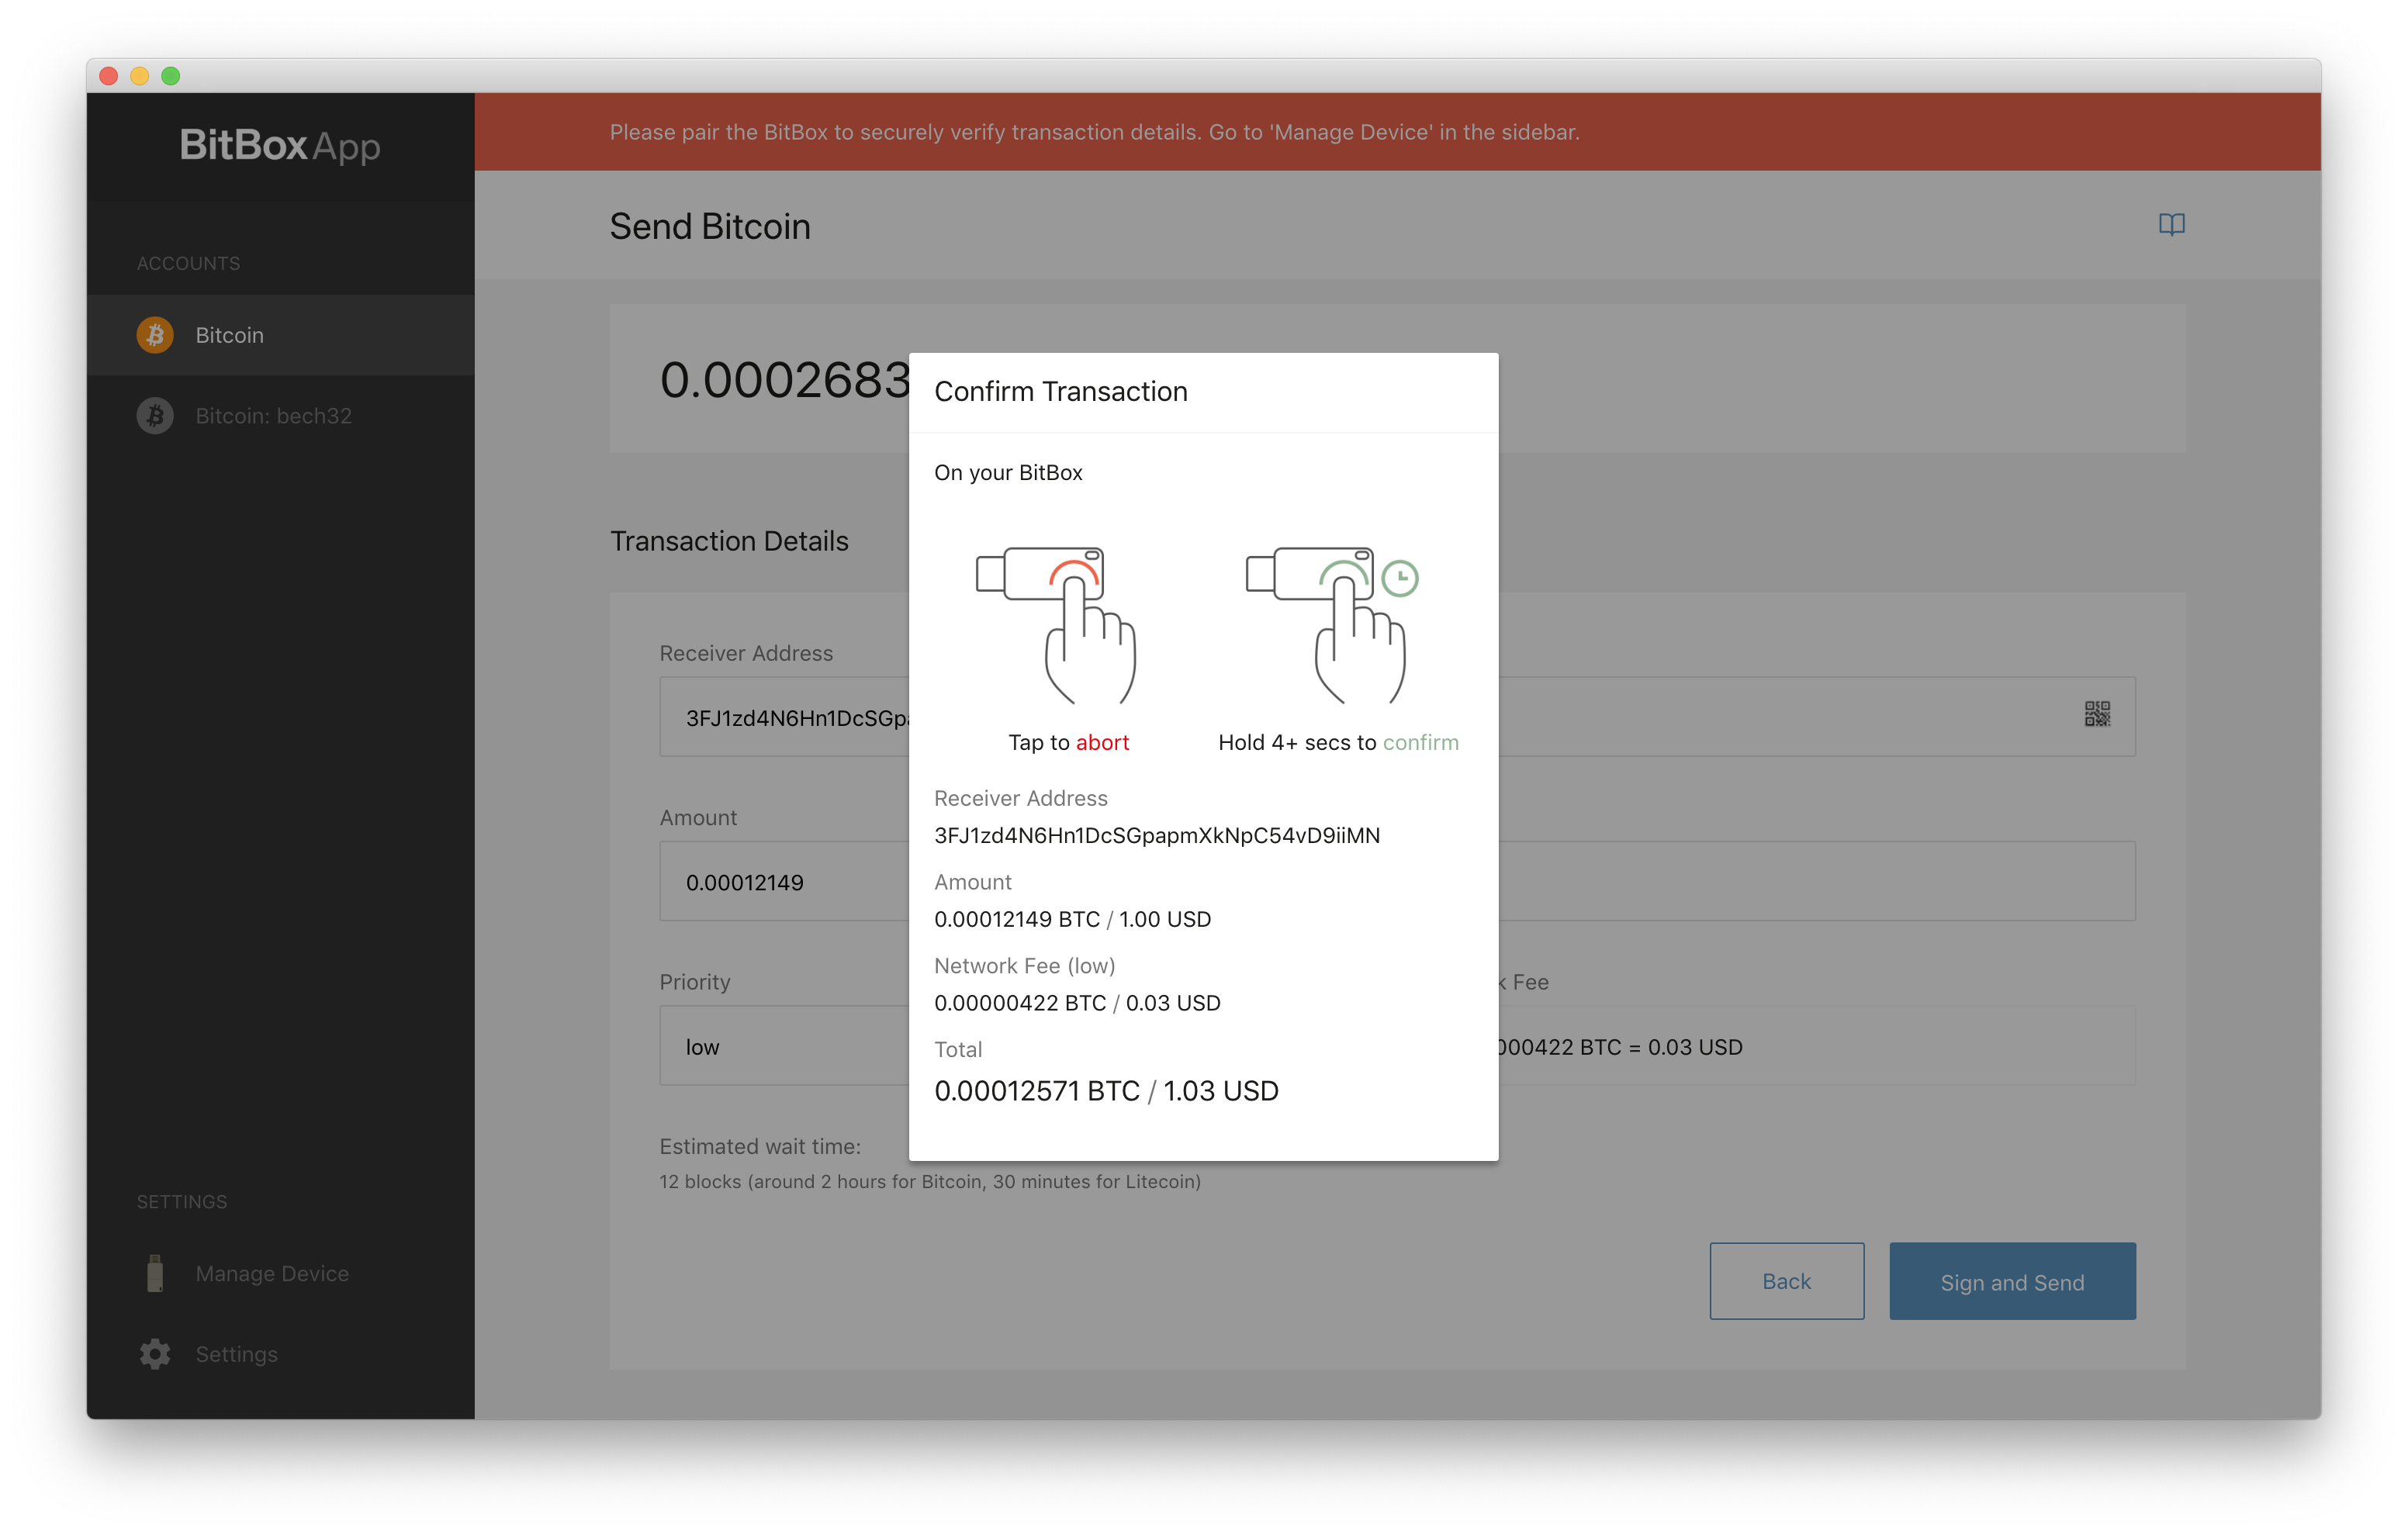Image resolution: width=2408 pixels, height=1534 pixels.
Task: Click the QR code scan icon
Action: pos(2097,714)
